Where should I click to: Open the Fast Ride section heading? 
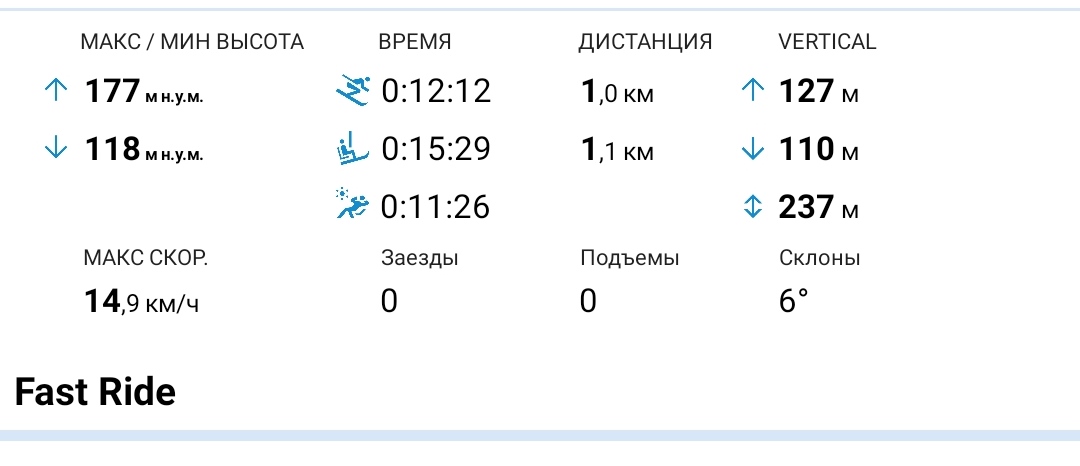pyautogui.click(x=96, y=392)
